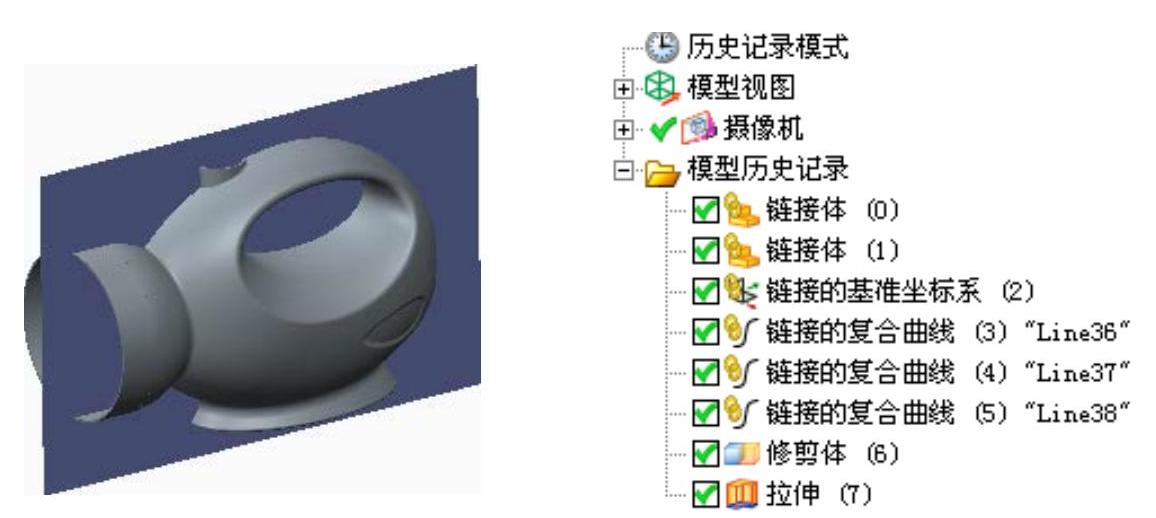Expand the 模型视图 node
The image size is (1156, 518).
click(623, 89)
